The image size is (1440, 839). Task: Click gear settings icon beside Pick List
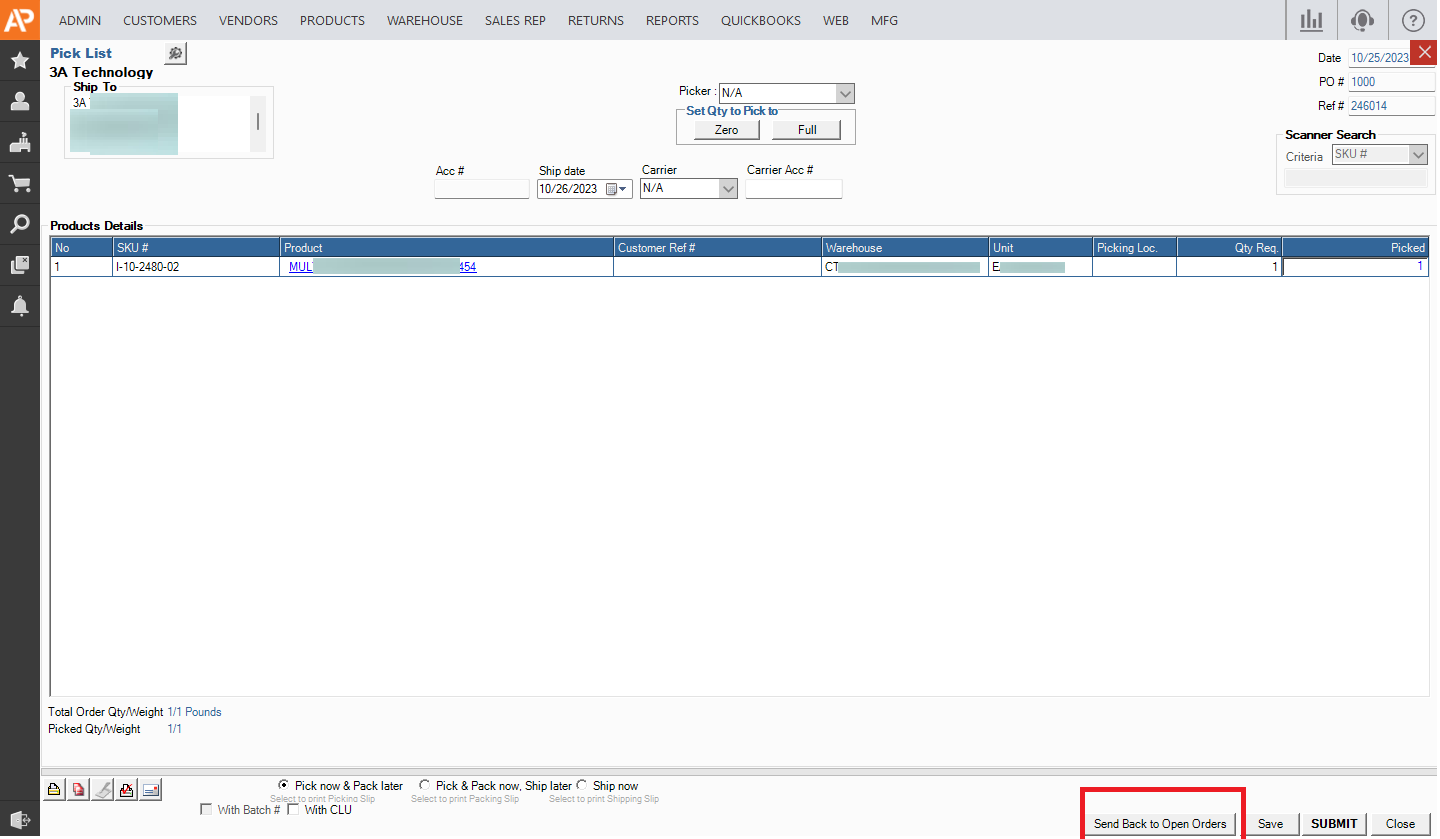pyautogui.click(x=175, y=54)
